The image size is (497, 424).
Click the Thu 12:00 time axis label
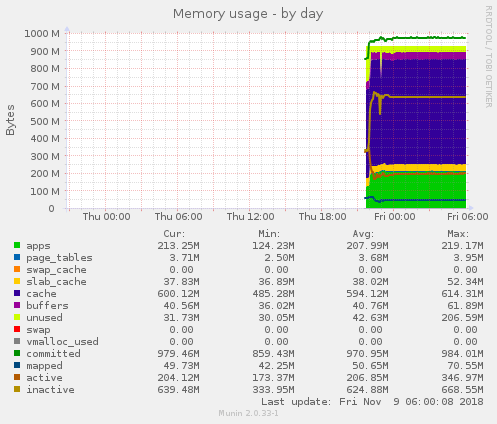(x=251, y=217)
